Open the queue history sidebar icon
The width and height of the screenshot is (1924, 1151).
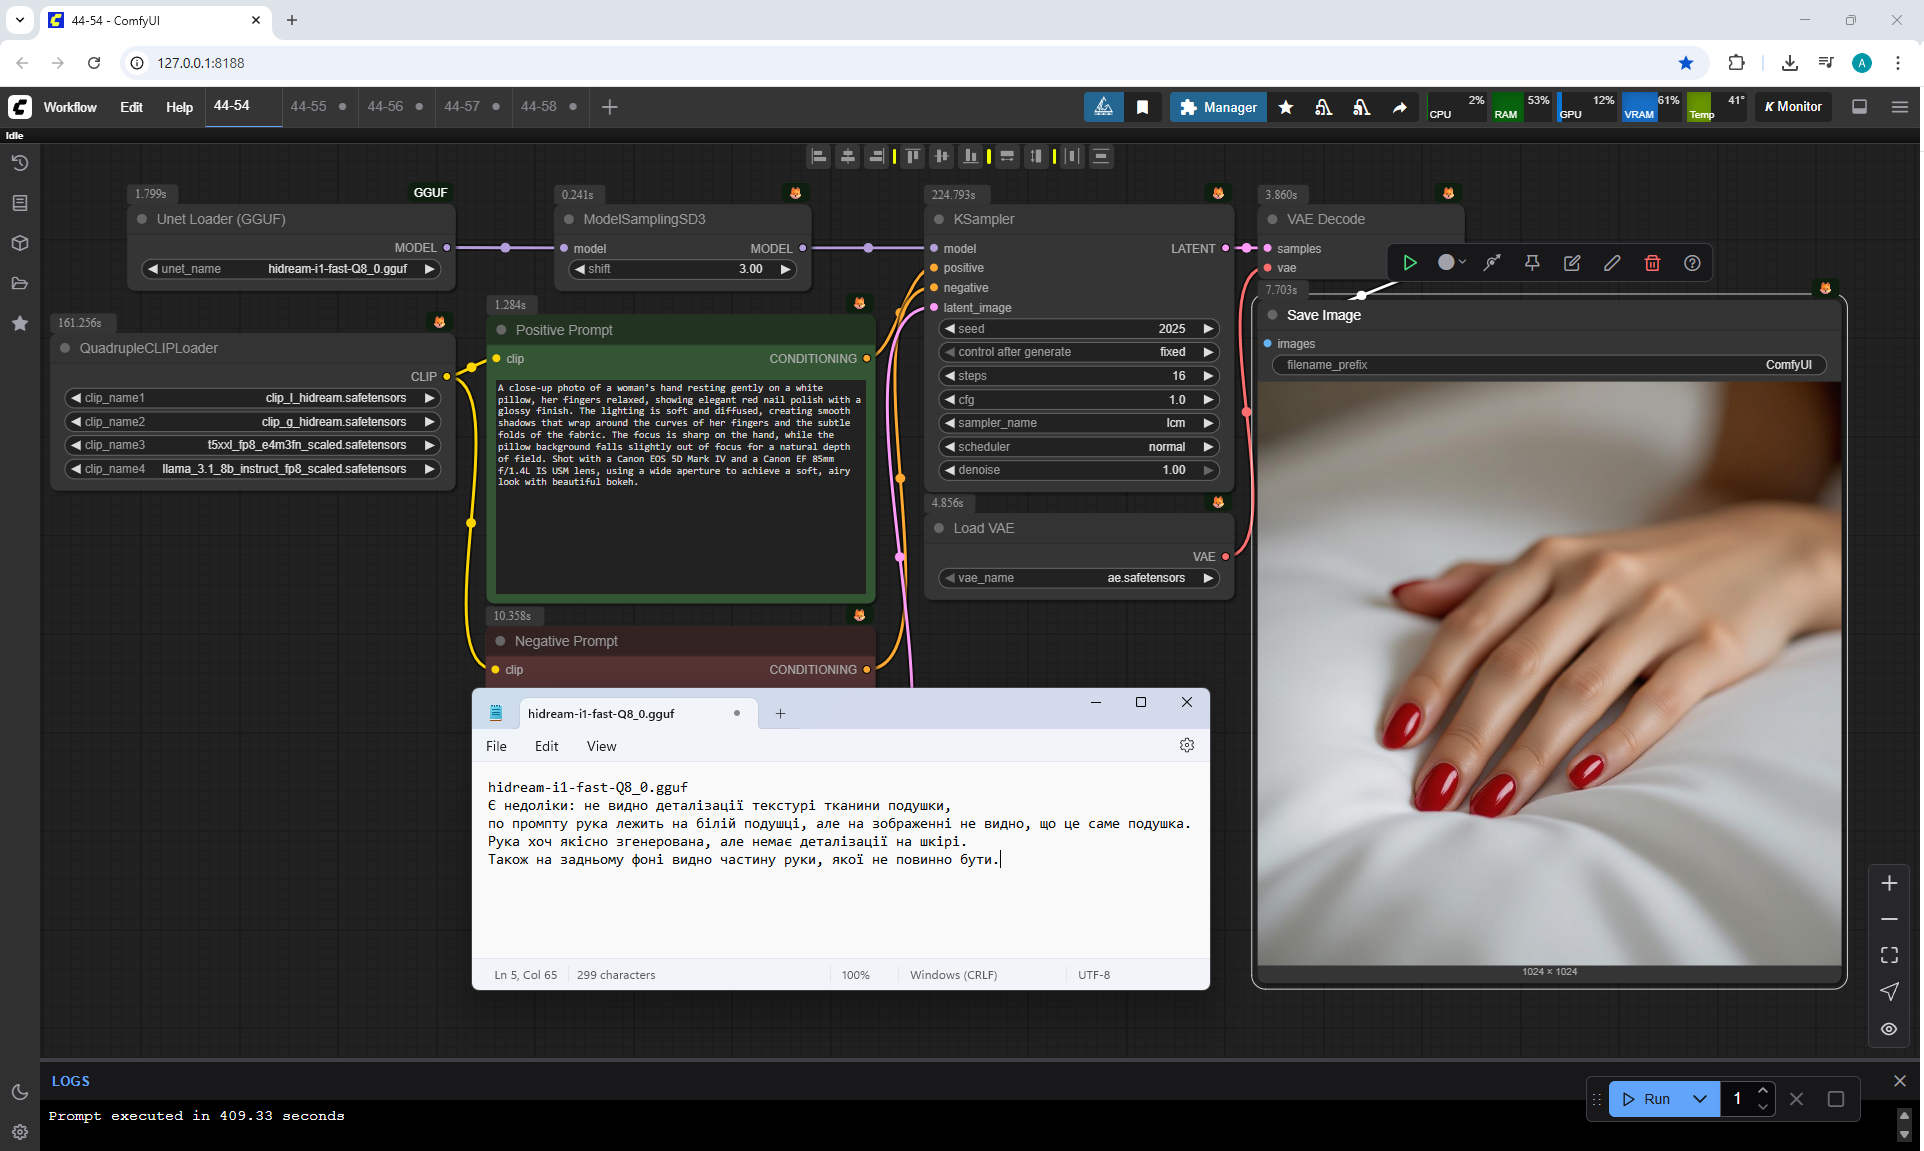pyautogui.click(x=19, y=163)
